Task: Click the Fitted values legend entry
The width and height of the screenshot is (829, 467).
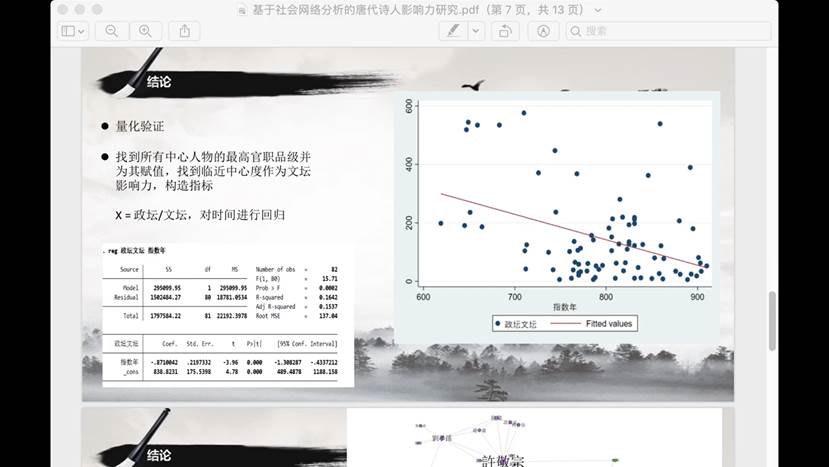Action: (598, 324)
